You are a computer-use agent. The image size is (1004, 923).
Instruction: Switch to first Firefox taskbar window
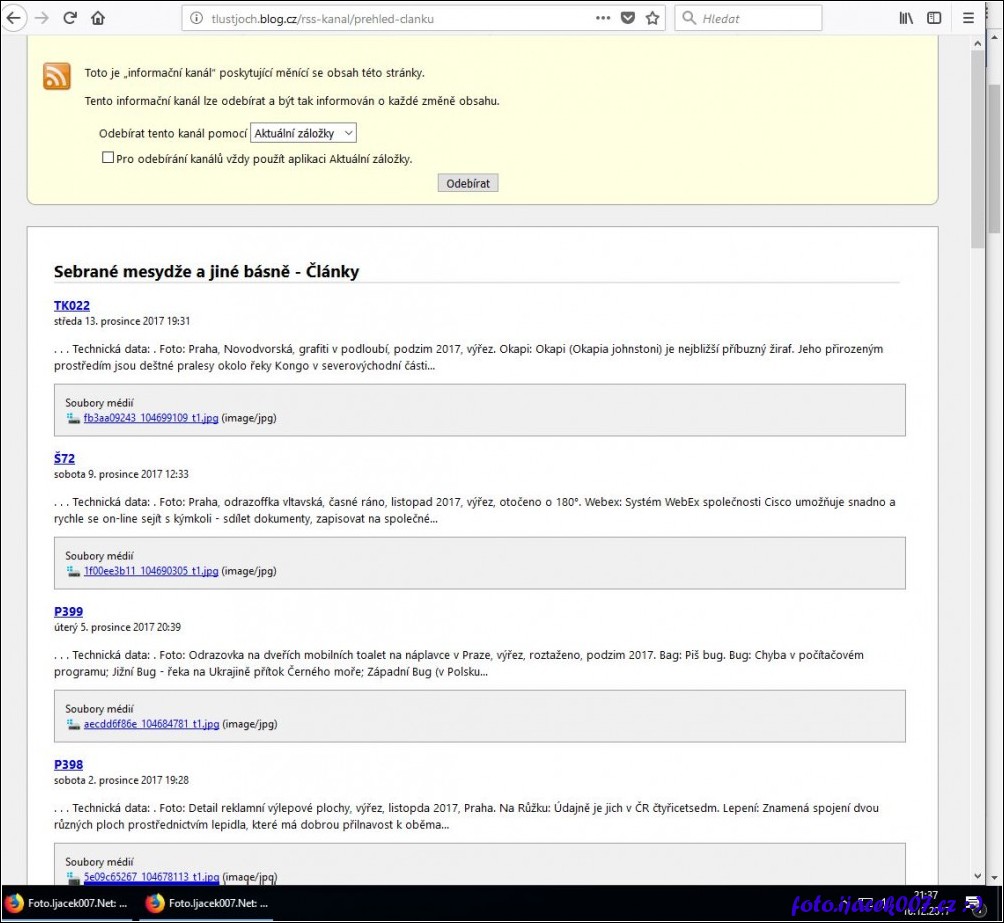tap(66, 904)
